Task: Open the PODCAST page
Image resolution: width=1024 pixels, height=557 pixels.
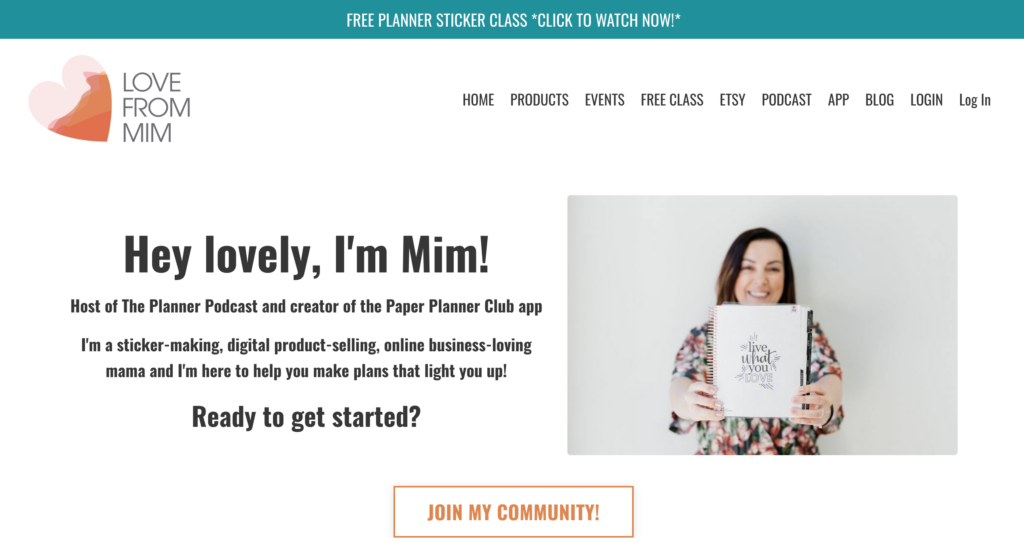Action: tap(786, 100)
